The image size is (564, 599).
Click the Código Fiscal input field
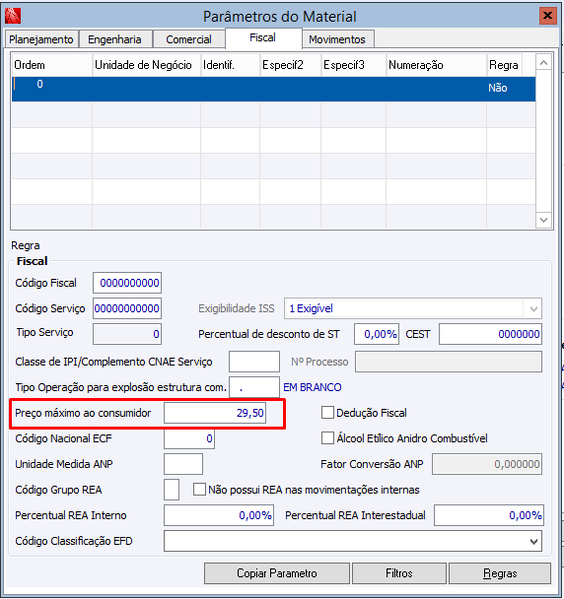click(x=127, y=283)
